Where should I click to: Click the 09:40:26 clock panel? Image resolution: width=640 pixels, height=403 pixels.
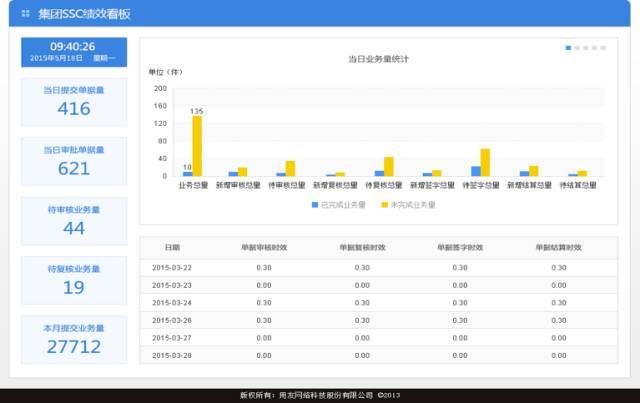click(74, 52)
